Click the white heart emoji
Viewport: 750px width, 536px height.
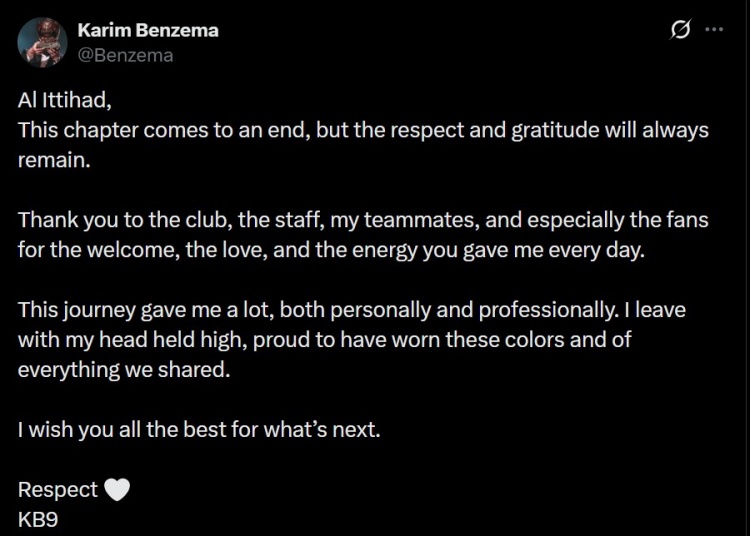118,490
